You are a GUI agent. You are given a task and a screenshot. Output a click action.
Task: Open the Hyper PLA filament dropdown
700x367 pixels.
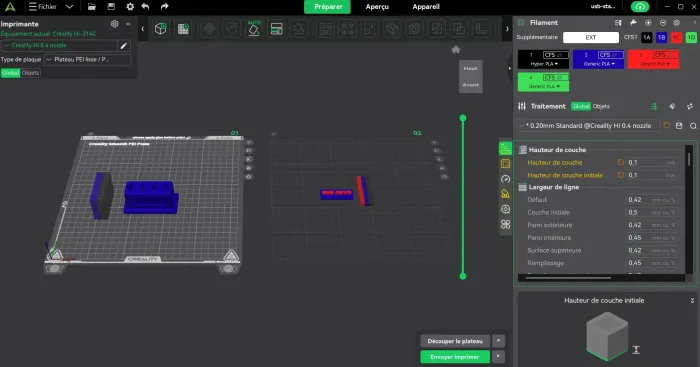tap(543, 64)
